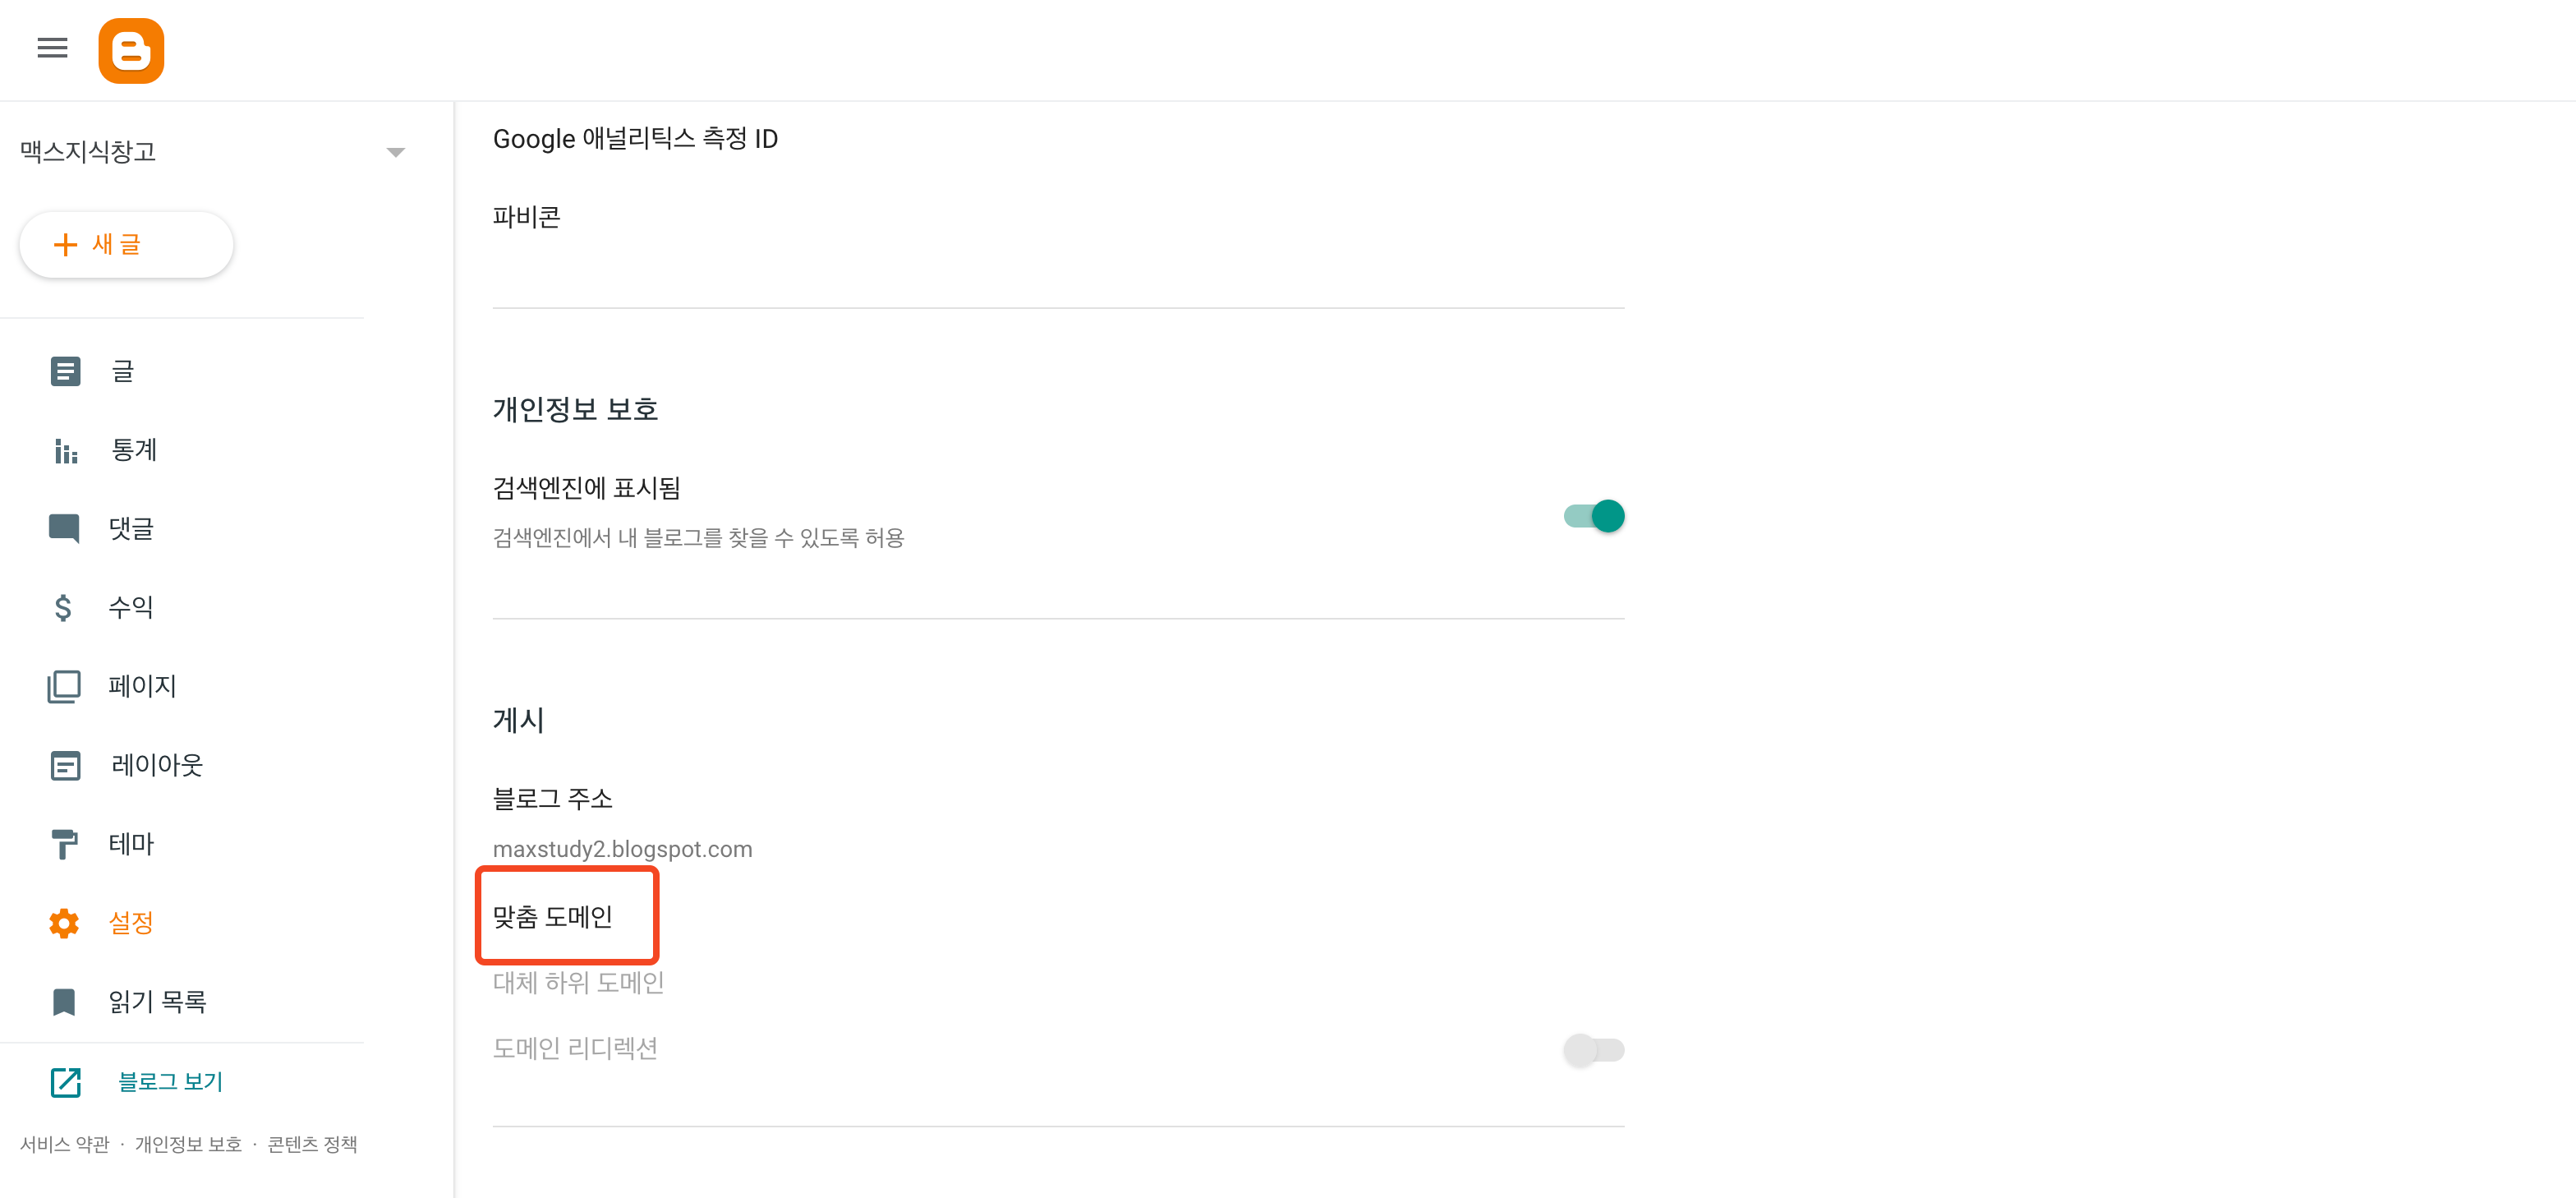Select the 읽기 목록 sidebar entry
Image resolution: width=2576 pixels, height=1198 pixels.
[156, 1001]
